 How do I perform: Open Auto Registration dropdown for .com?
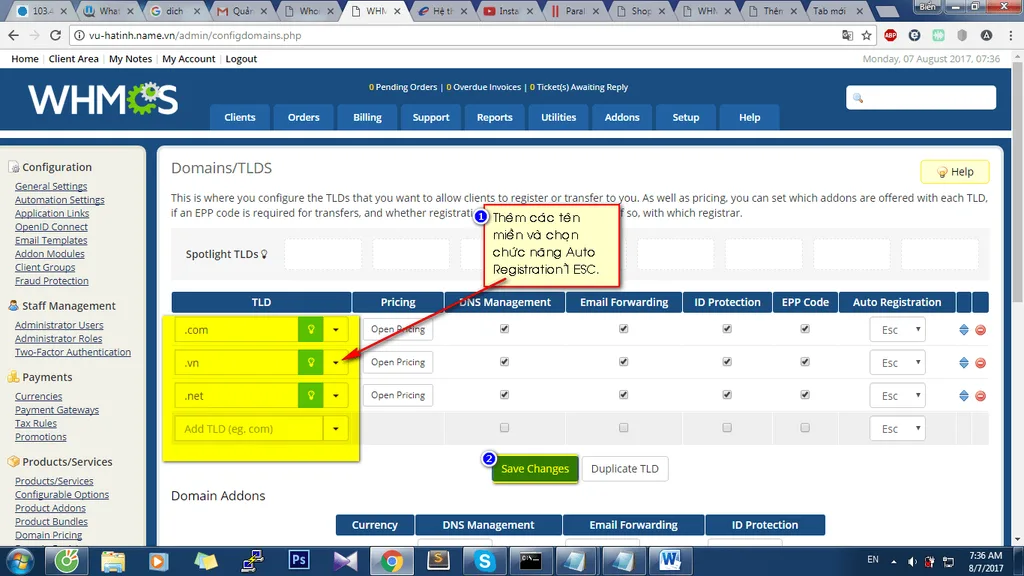[x=897, y=330]
